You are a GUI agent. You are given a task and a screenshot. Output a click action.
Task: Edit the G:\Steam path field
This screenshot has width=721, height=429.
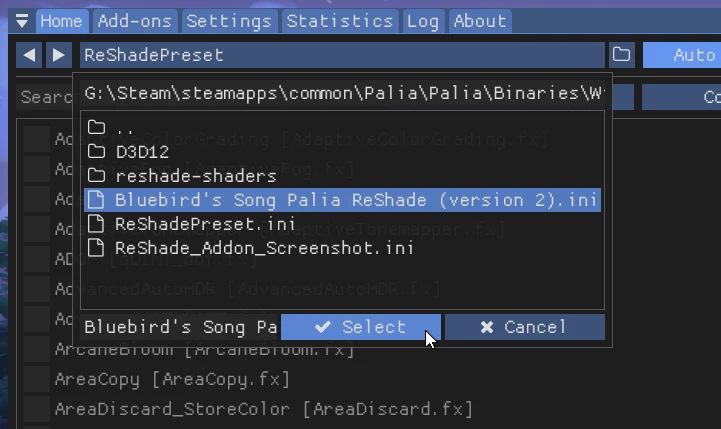[x=342, y=93]
